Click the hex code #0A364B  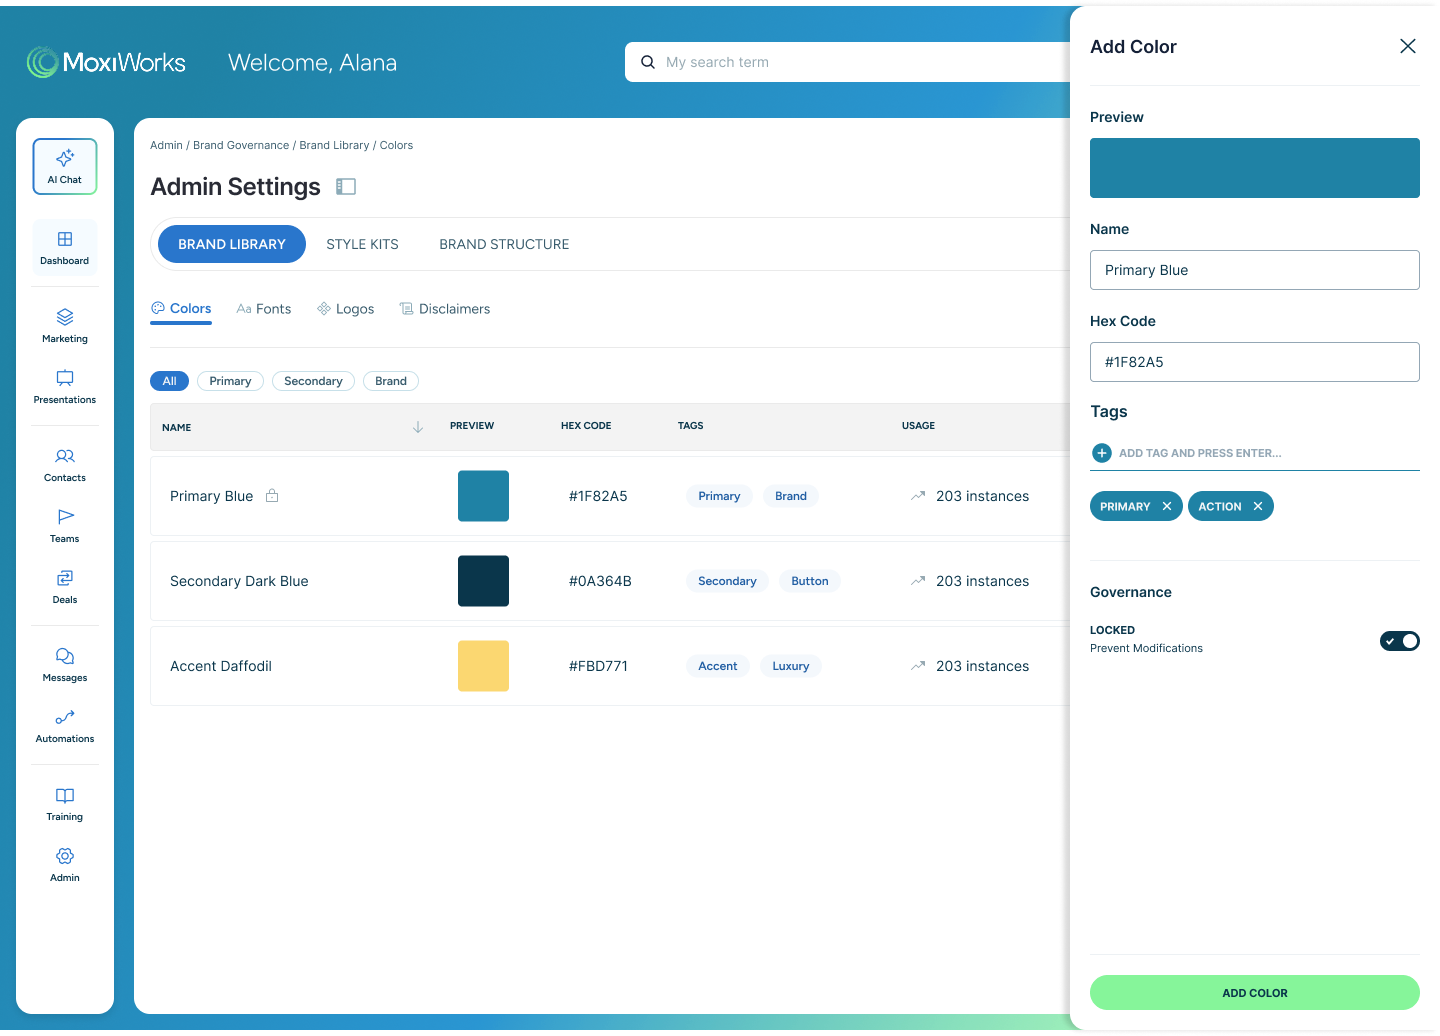[600, 581]
